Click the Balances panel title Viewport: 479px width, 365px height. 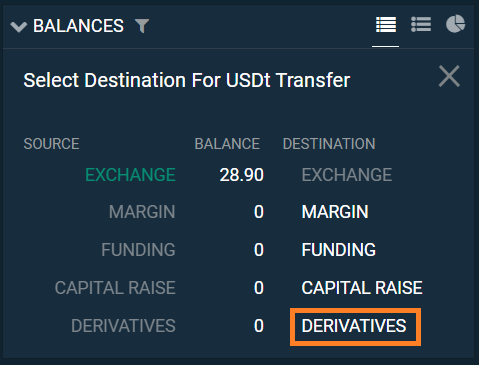78,26
